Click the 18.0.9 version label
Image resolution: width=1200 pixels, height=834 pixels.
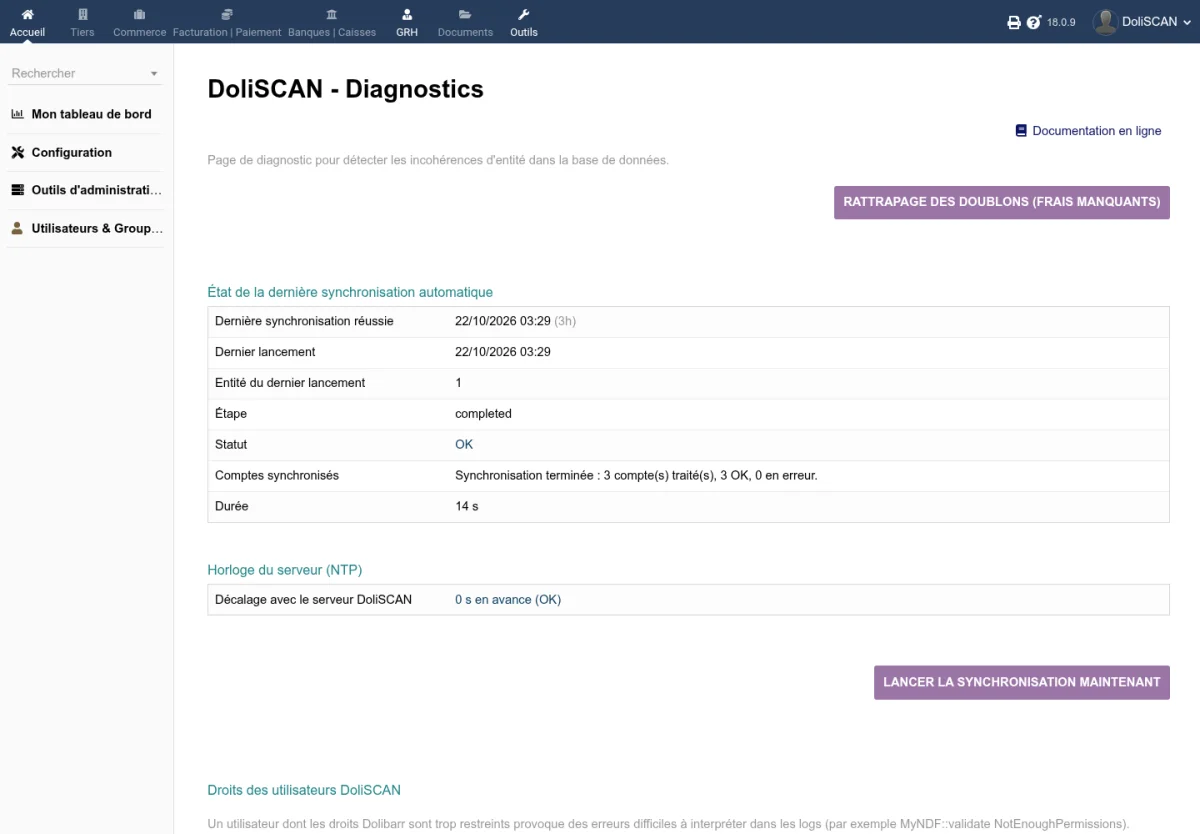pyautogui.click(x=1061, y=22)
